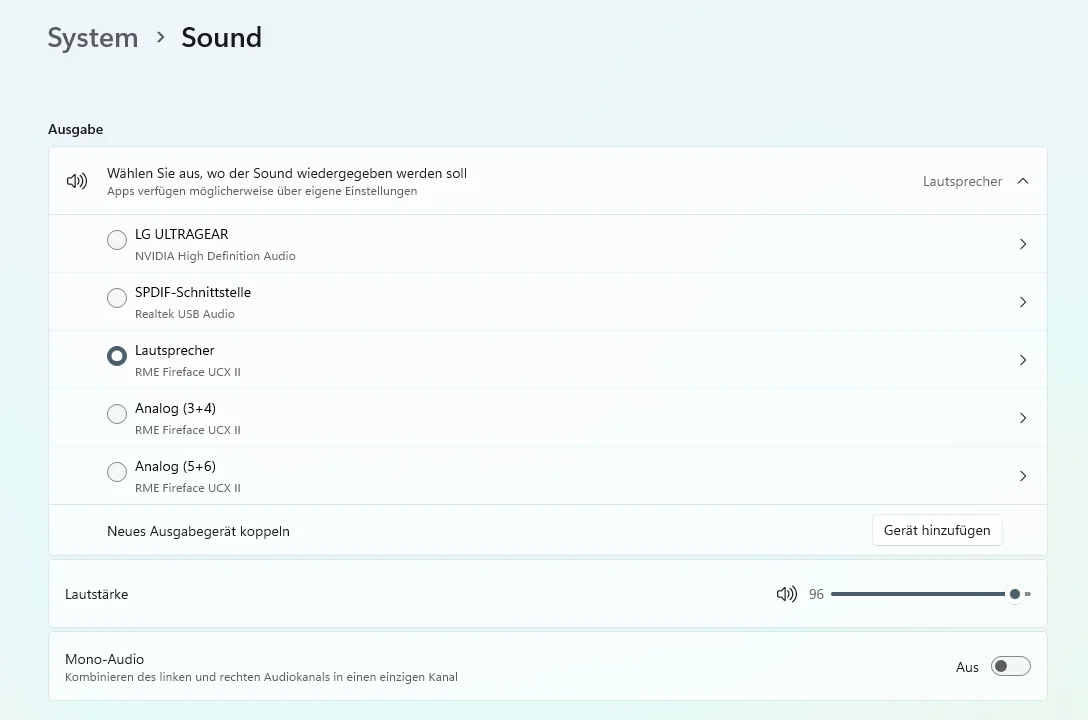Click Realtek USB Audio subtitle

click(185, 314)
